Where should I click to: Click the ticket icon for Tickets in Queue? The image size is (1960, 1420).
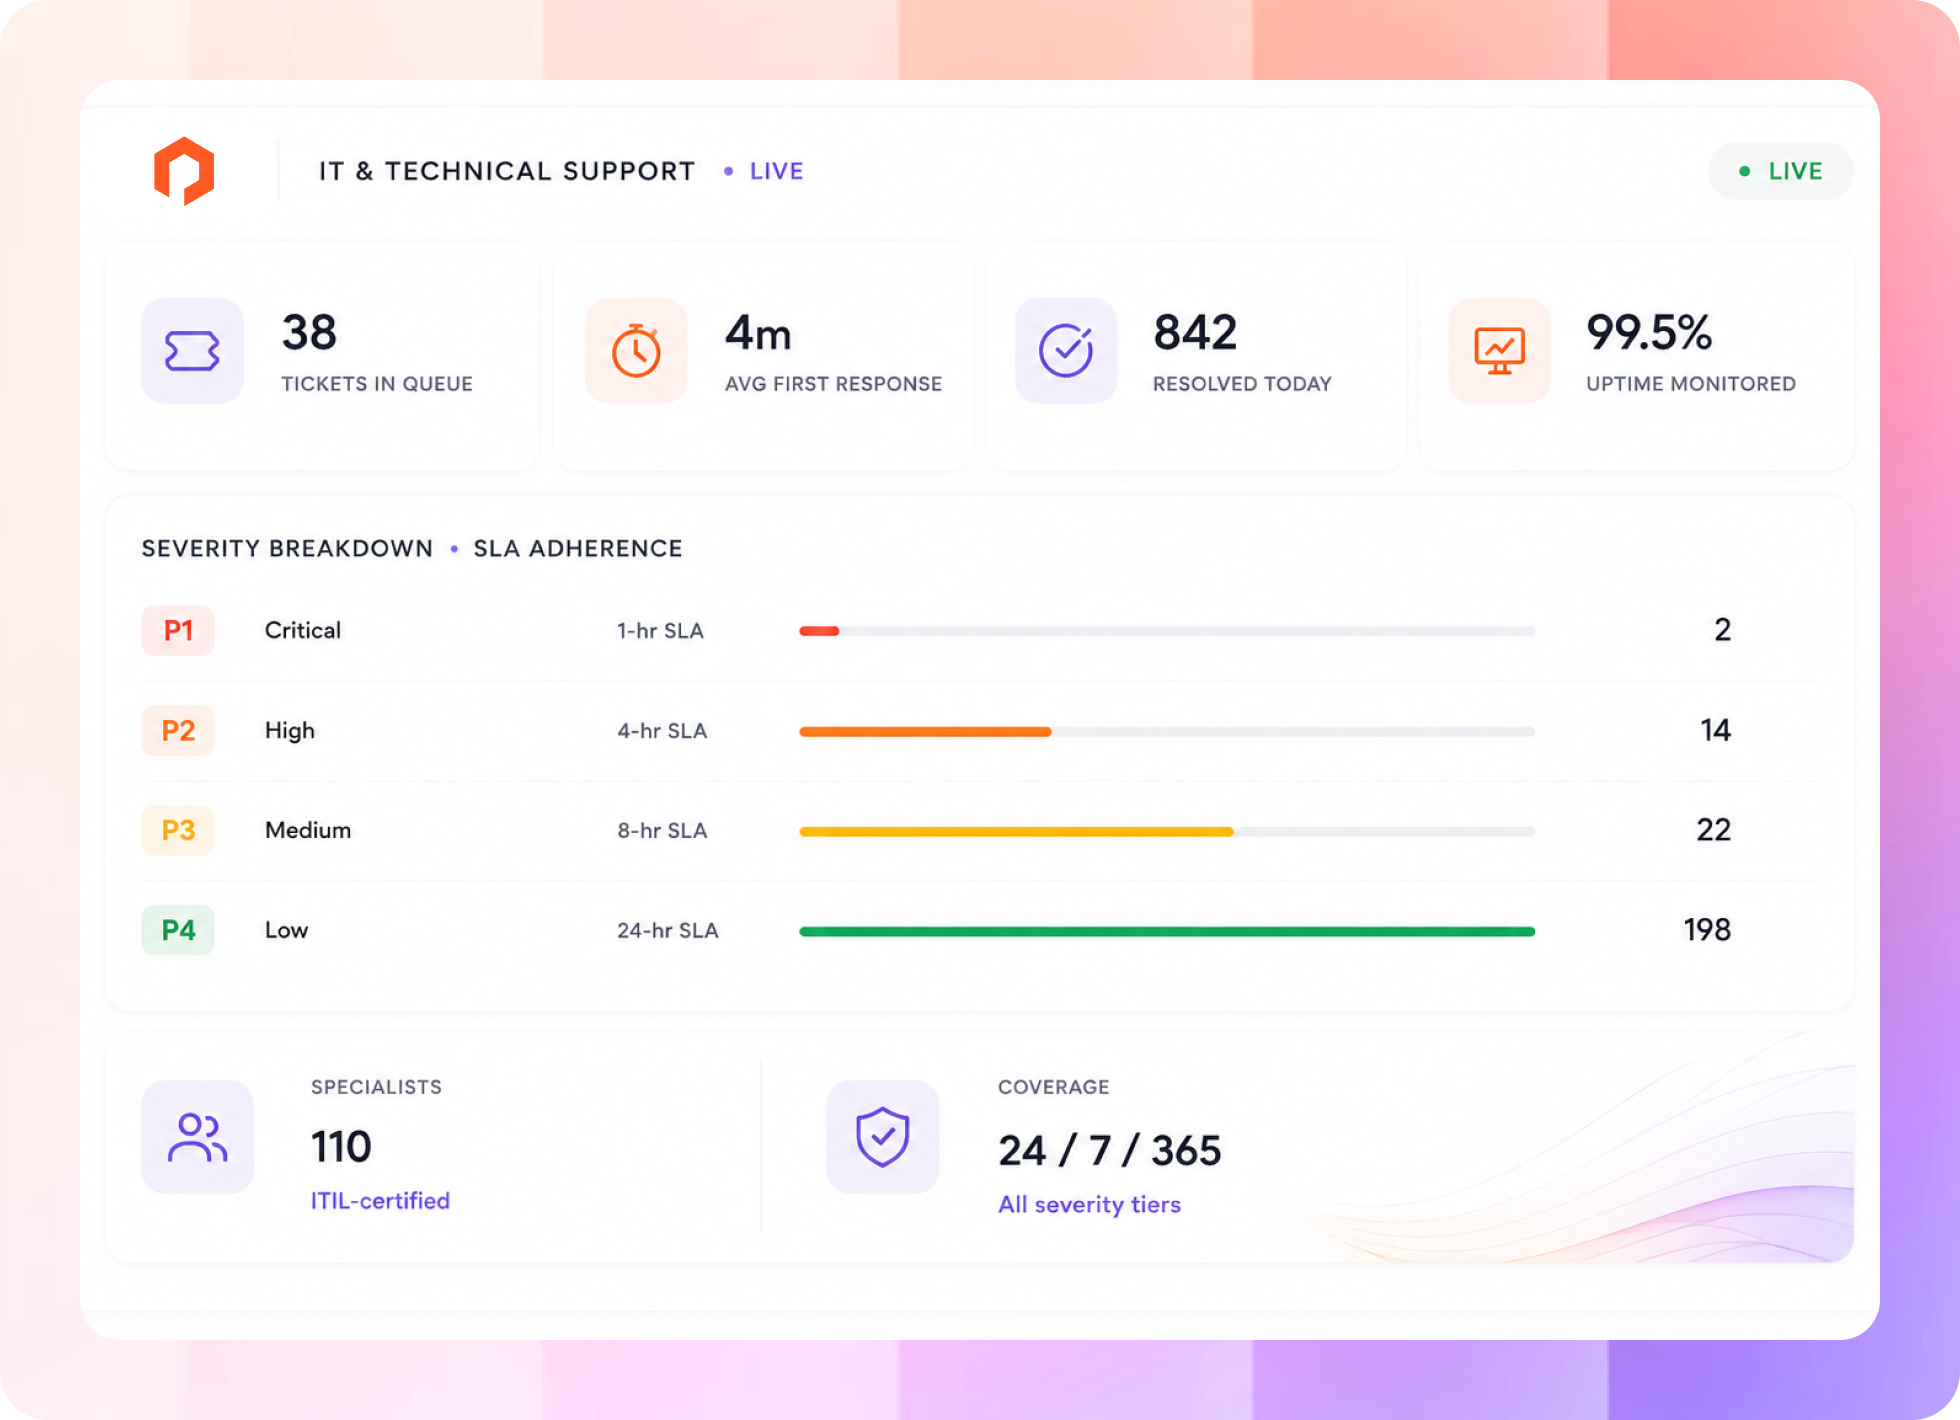(192, 351)
